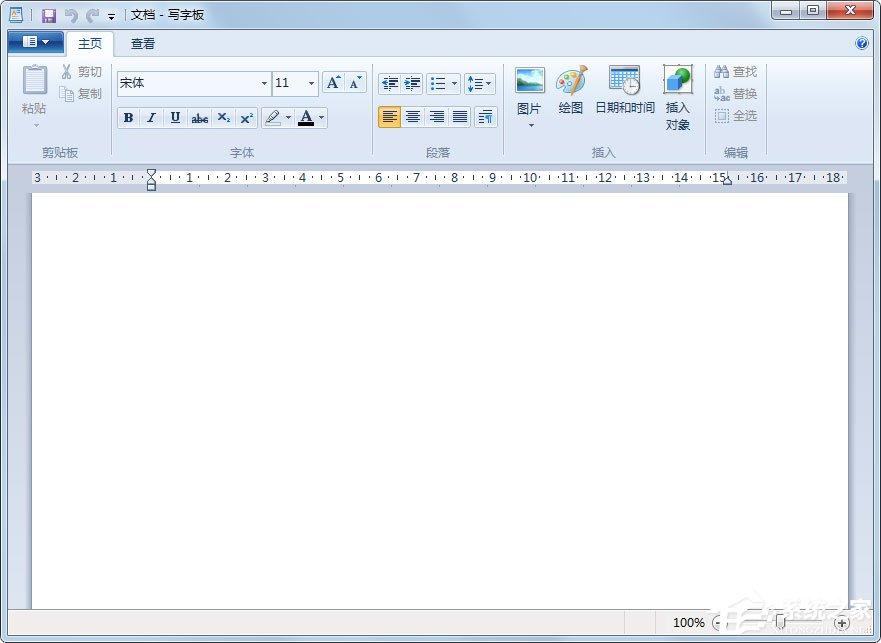Click the 替换 replace button
Image resolution: width=881 pixels, height=643 pixels.
click(736, 94)
